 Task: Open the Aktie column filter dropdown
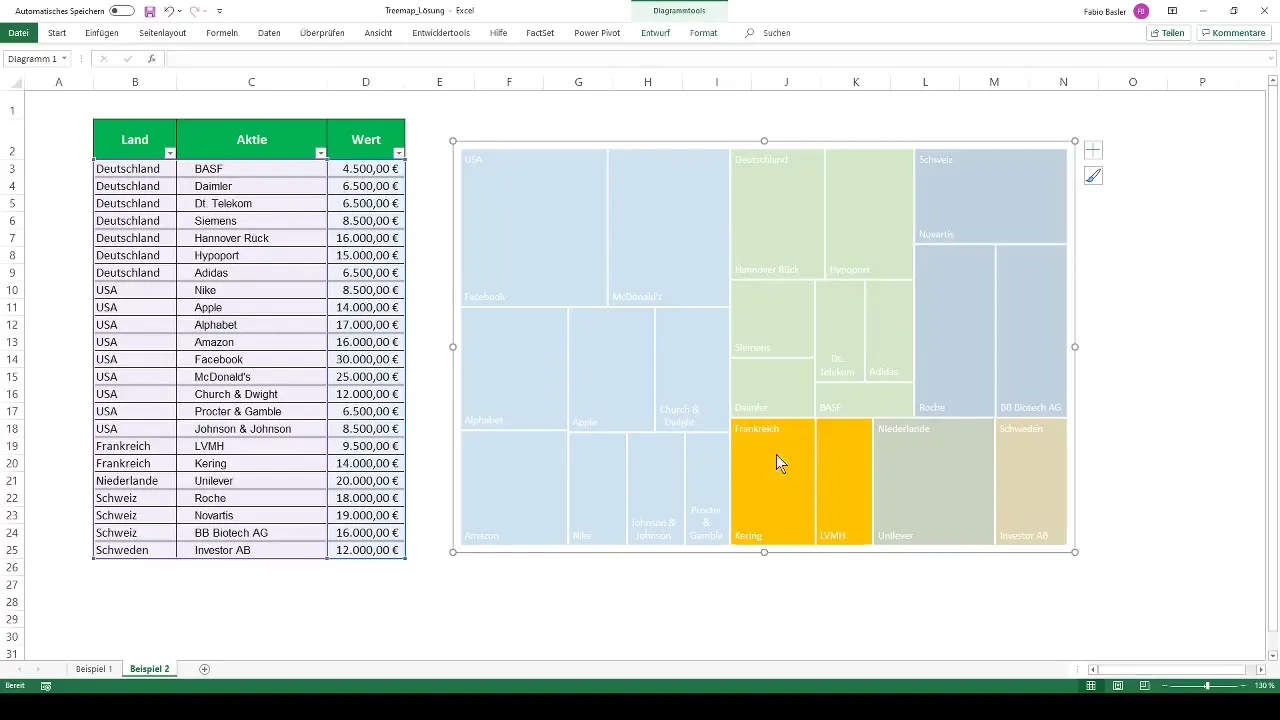(x=320, y=153)
